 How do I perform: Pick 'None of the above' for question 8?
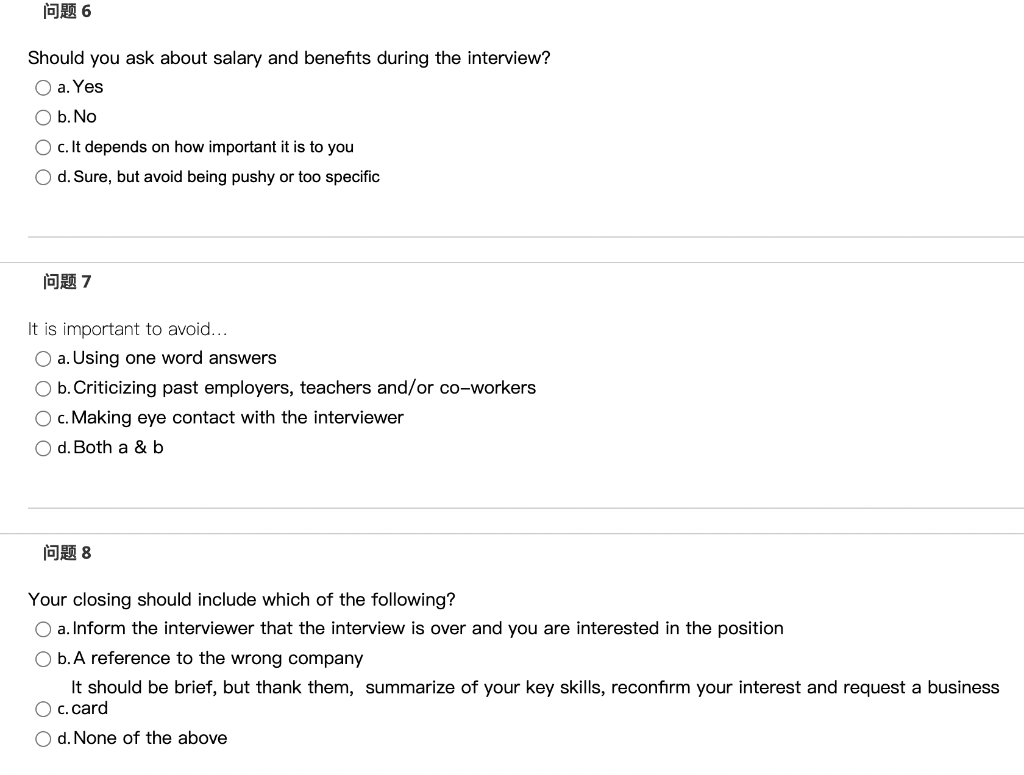pos(43,739)
